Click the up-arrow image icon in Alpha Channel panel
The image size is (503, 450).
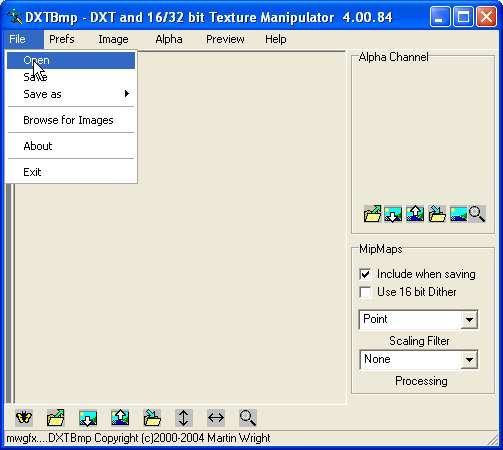pyautogui.click(x=415, y=214)
